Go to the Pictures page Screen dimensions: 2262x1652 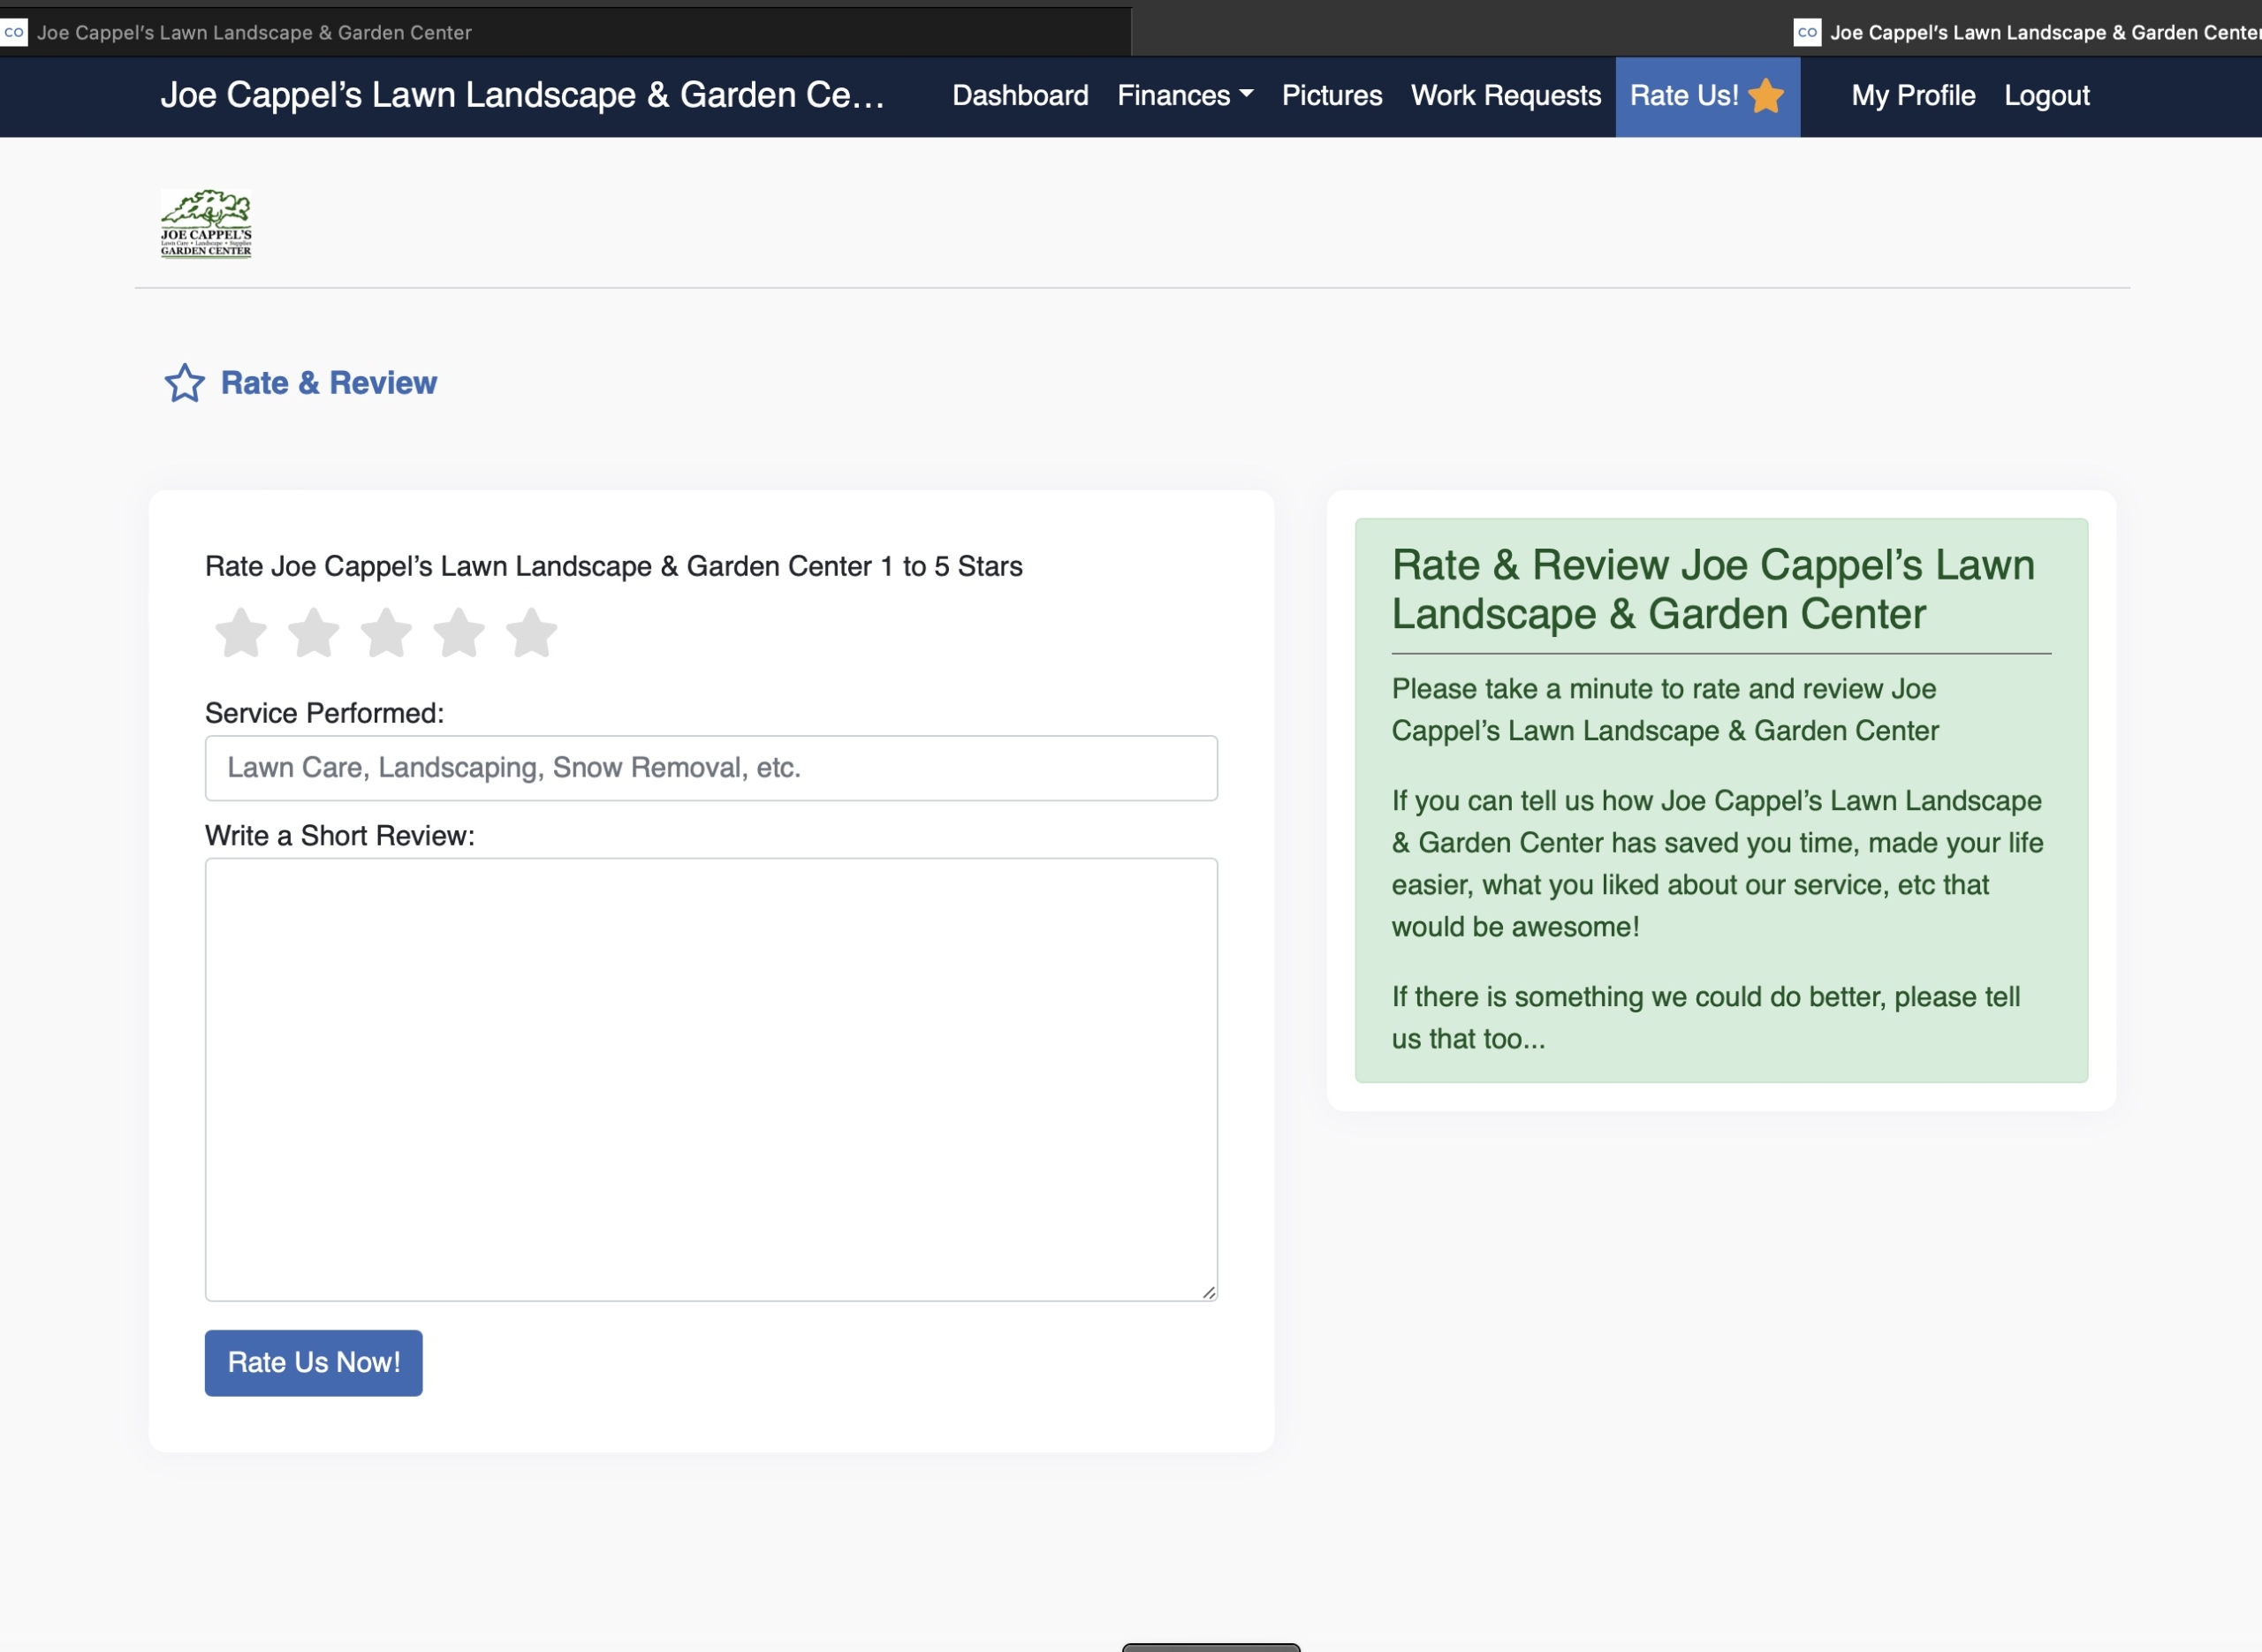[1332, 96]
